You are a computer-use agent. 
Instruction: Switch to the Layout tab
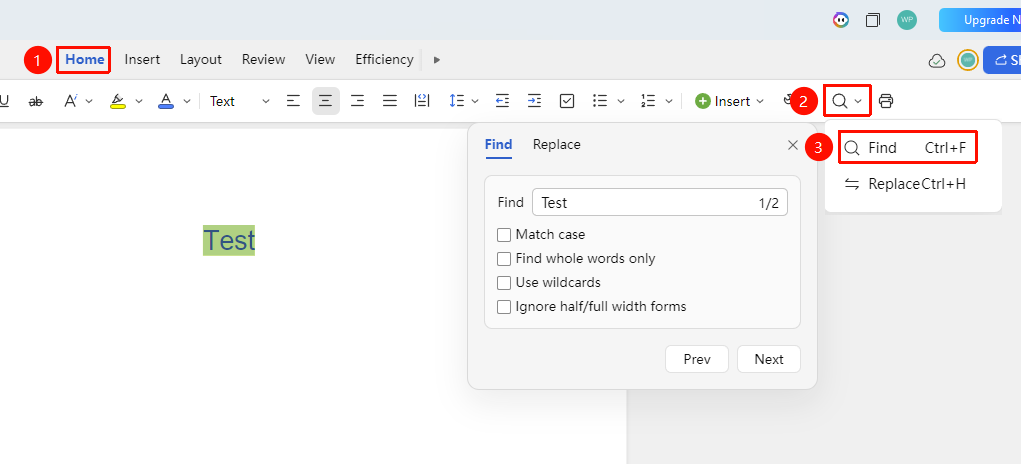click(x=201, y=59)
